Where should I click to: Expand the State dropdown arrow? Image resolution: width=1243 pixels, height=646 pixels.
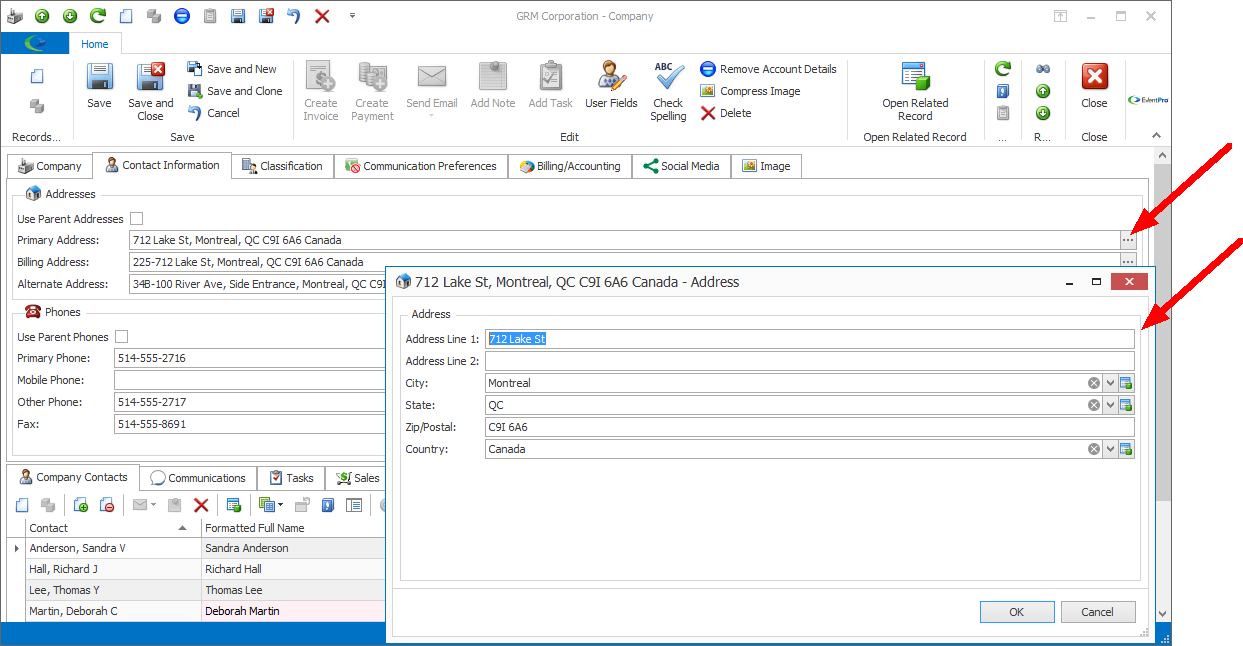[1110, 405]
